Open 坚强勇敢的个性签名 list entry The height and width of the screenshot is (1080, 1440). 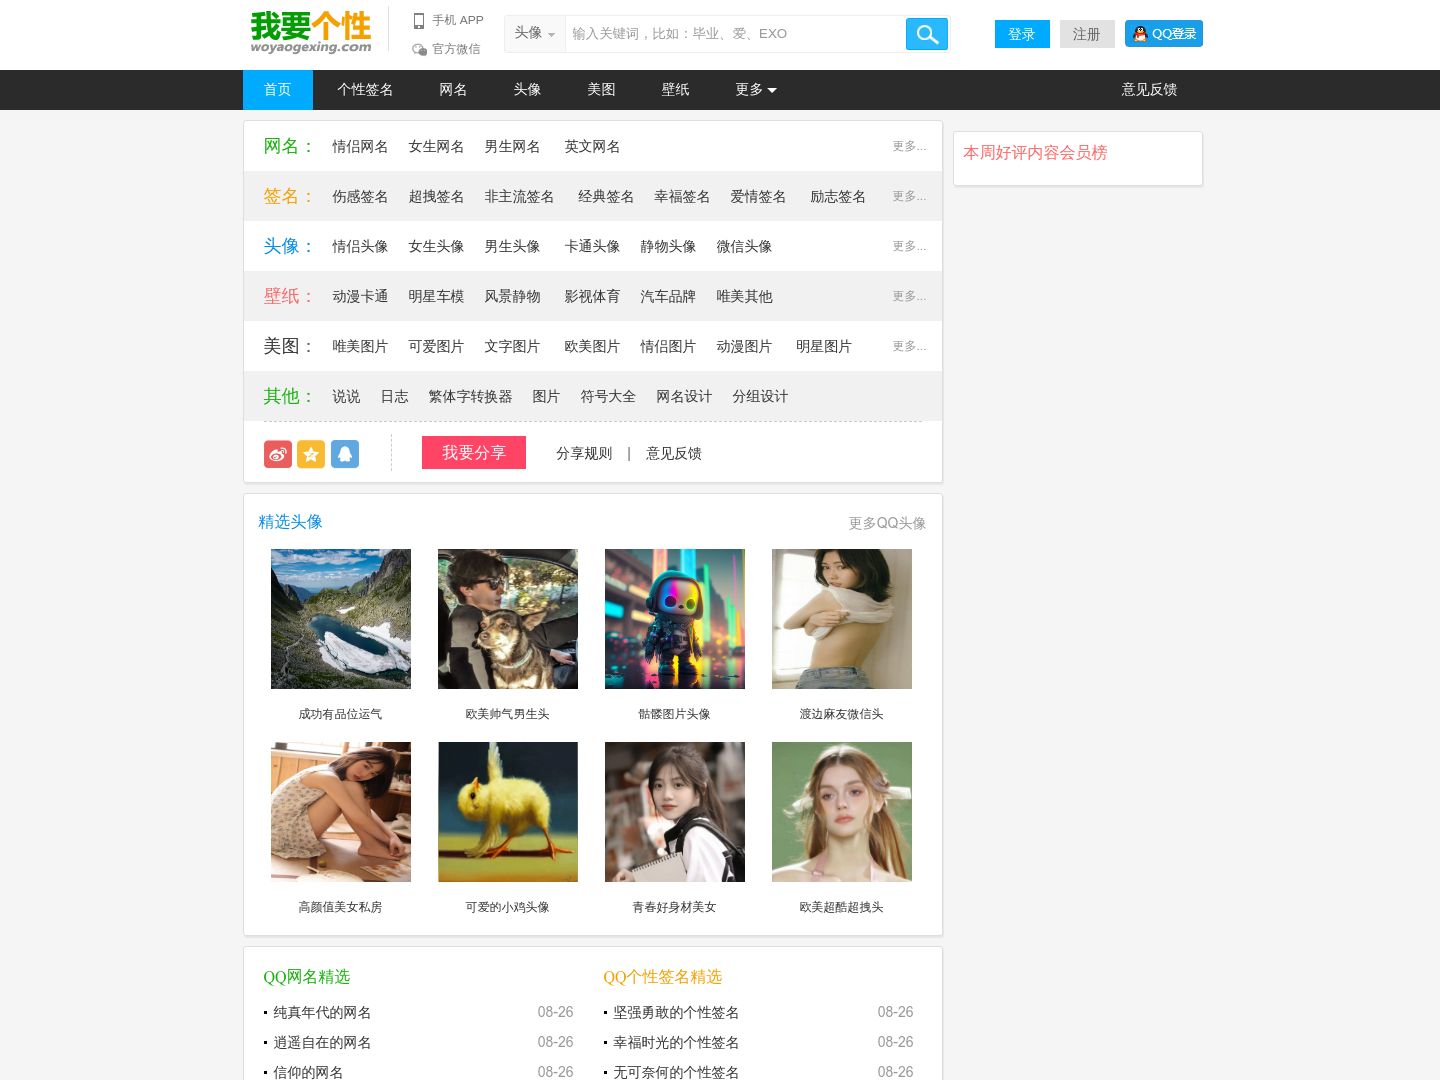pyautogui.click(x=676, y=1013)
